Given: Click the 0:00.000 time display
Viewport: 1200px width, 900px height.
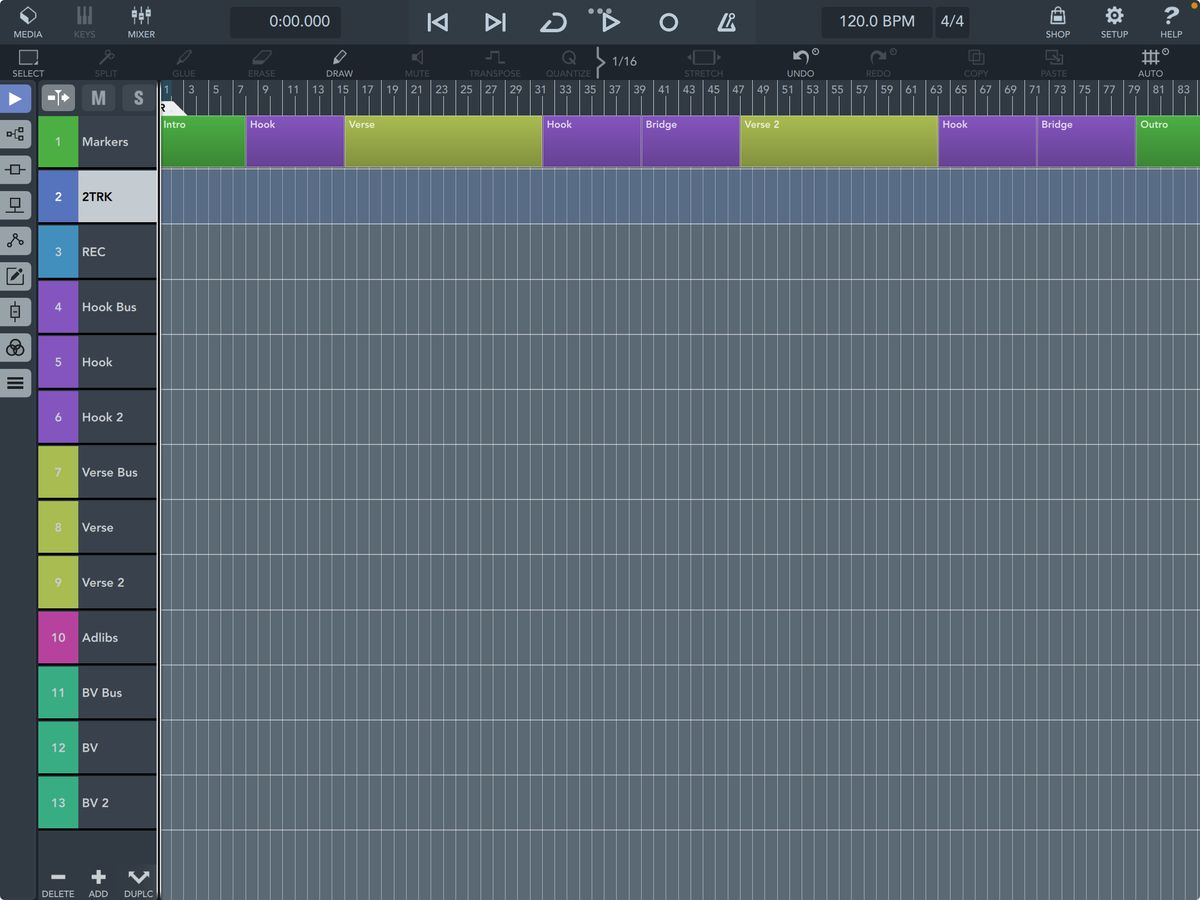Looking at the screenshot, I should 286,21.
